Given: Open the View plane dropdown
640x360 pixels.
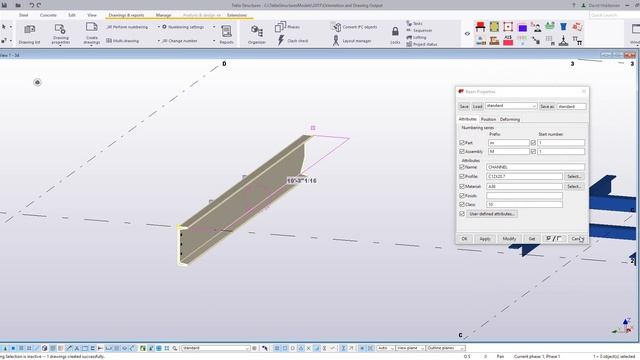Looking at the screenshot, I should pyautogui.click(x=410, y=348).
